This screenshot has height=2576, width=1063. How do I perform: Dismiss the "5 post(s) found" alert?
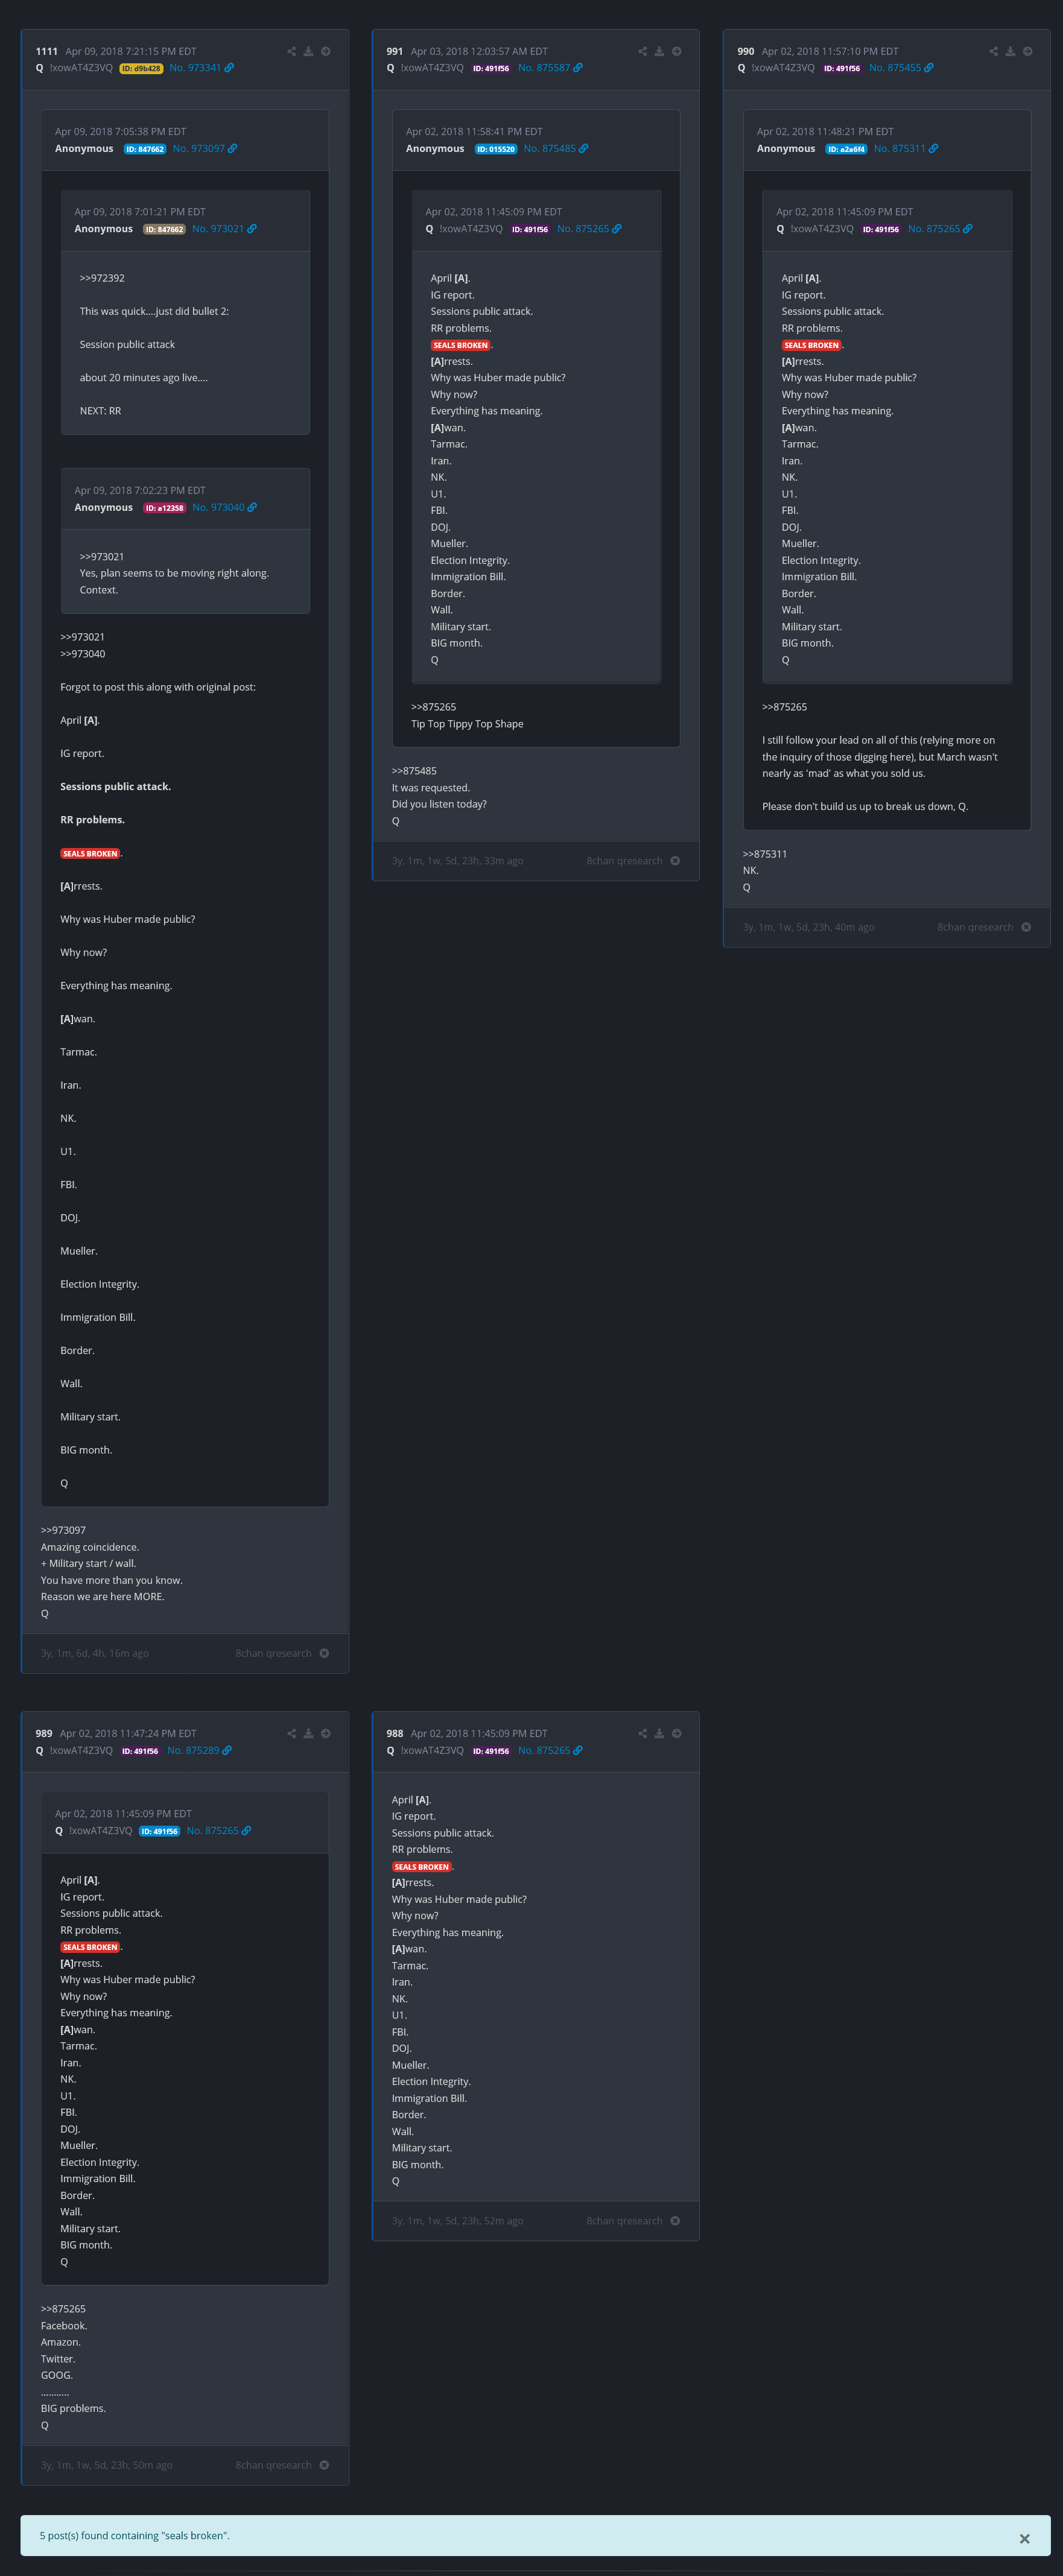pyautogui.click(x=1024, y=2538)
